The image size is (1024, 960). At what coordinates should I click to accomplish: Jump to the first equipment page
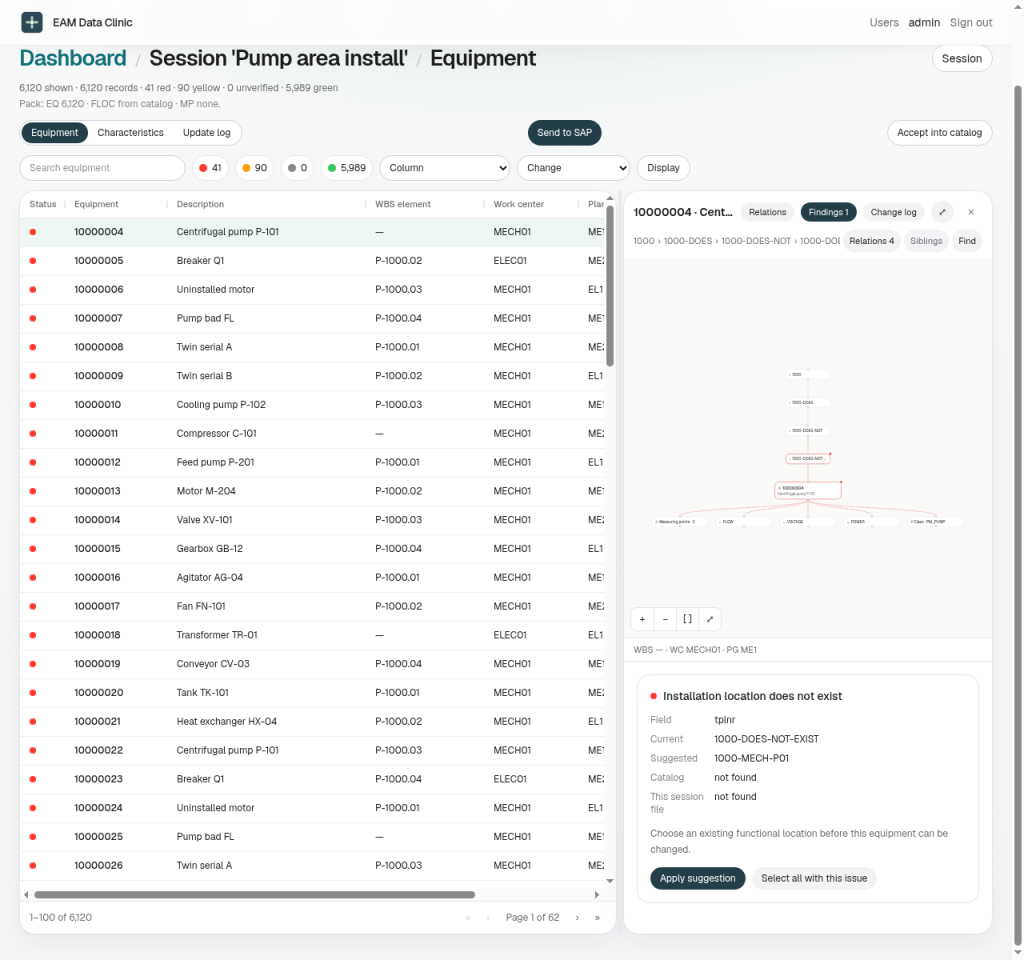click(x=468, y=918)
